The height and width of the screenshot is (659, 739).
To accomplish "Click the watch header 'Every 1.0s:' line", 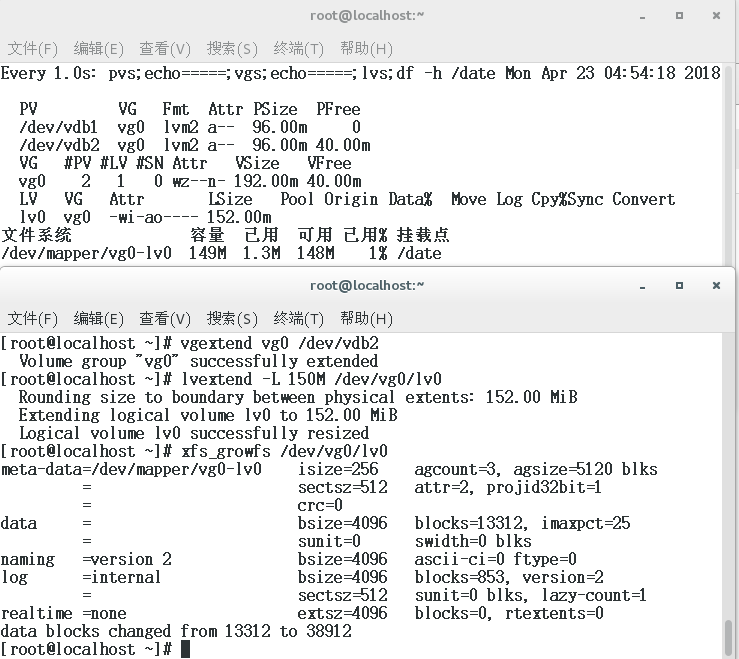I will (361, 73).
